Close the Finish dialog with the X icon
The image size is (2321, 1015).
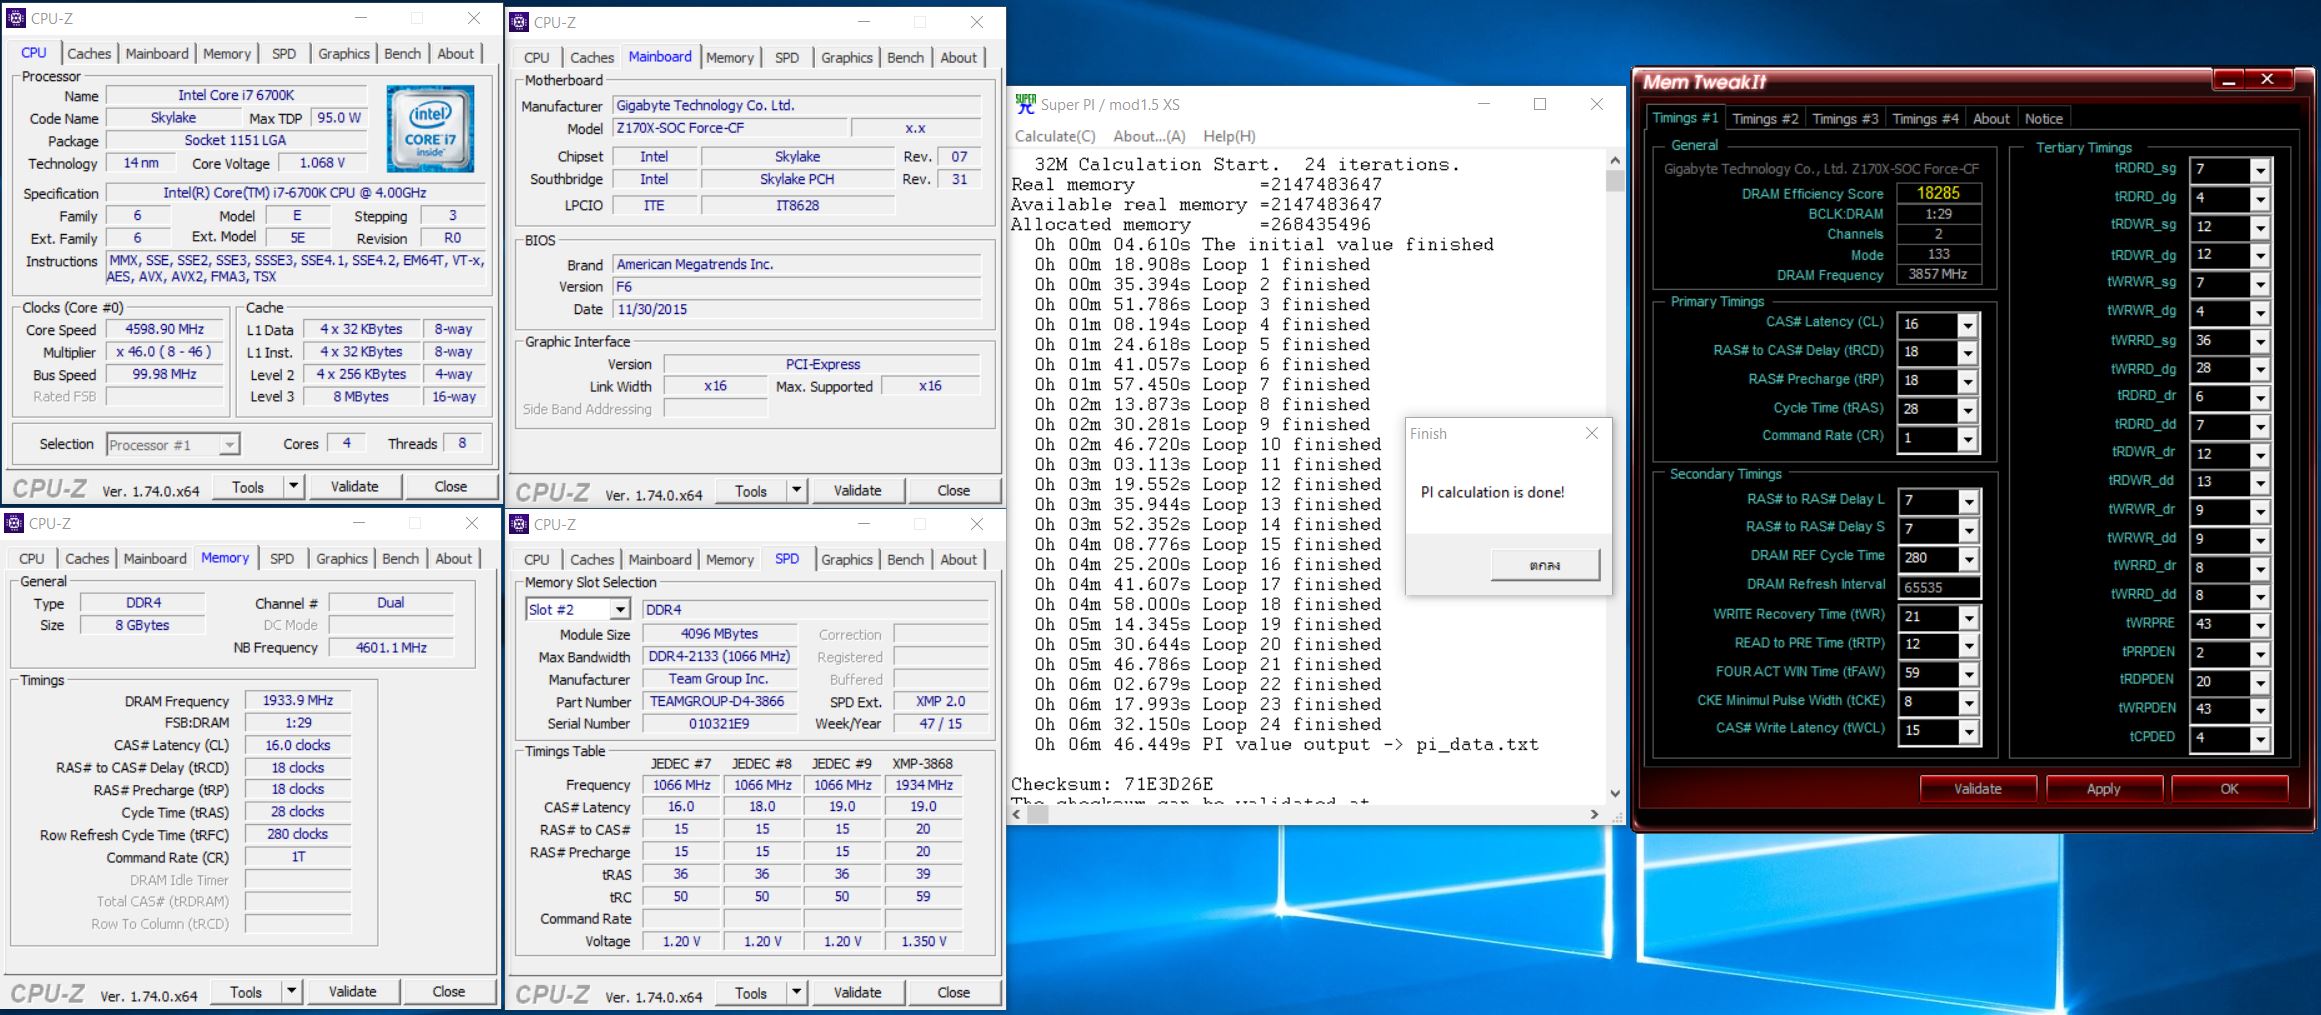pyautogui.click(x=1592, y=433)
